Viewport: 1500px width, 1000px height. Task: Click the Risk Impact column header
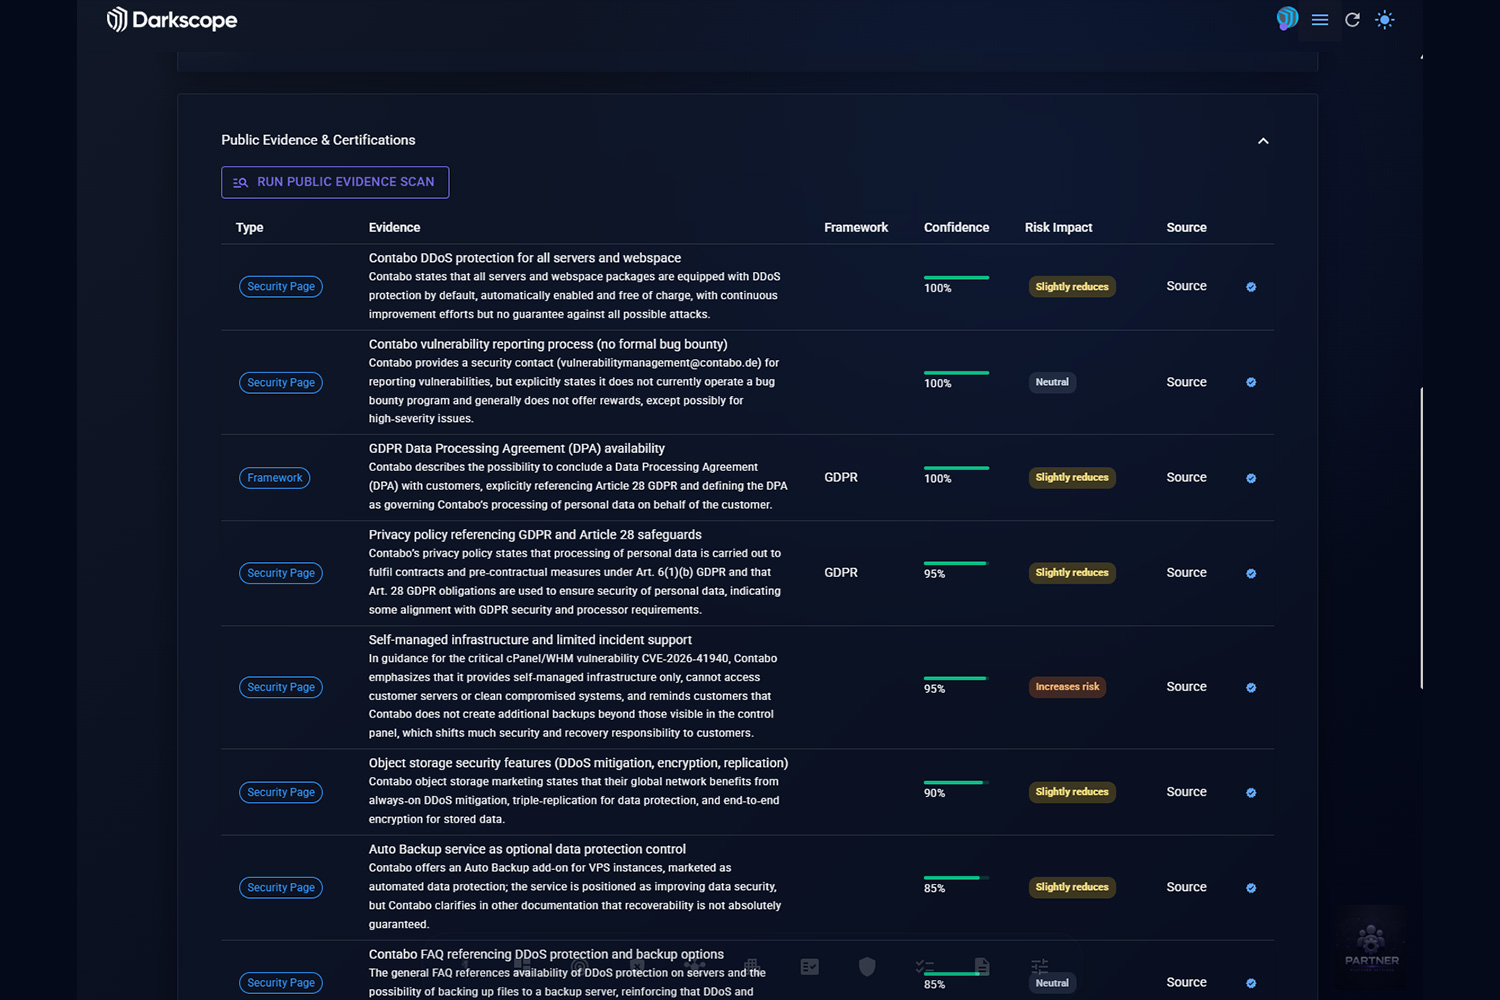tap(1058, 228)
